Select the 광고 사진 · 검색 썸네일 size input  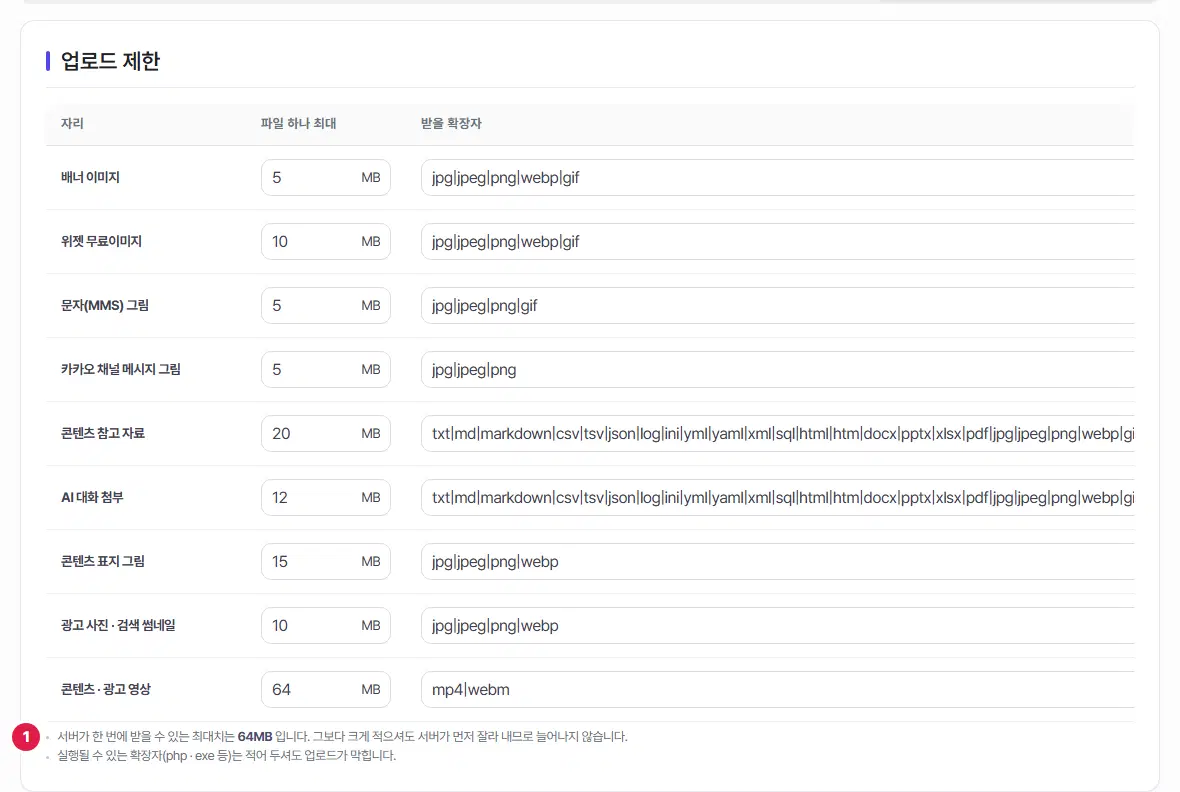point(325,626)
